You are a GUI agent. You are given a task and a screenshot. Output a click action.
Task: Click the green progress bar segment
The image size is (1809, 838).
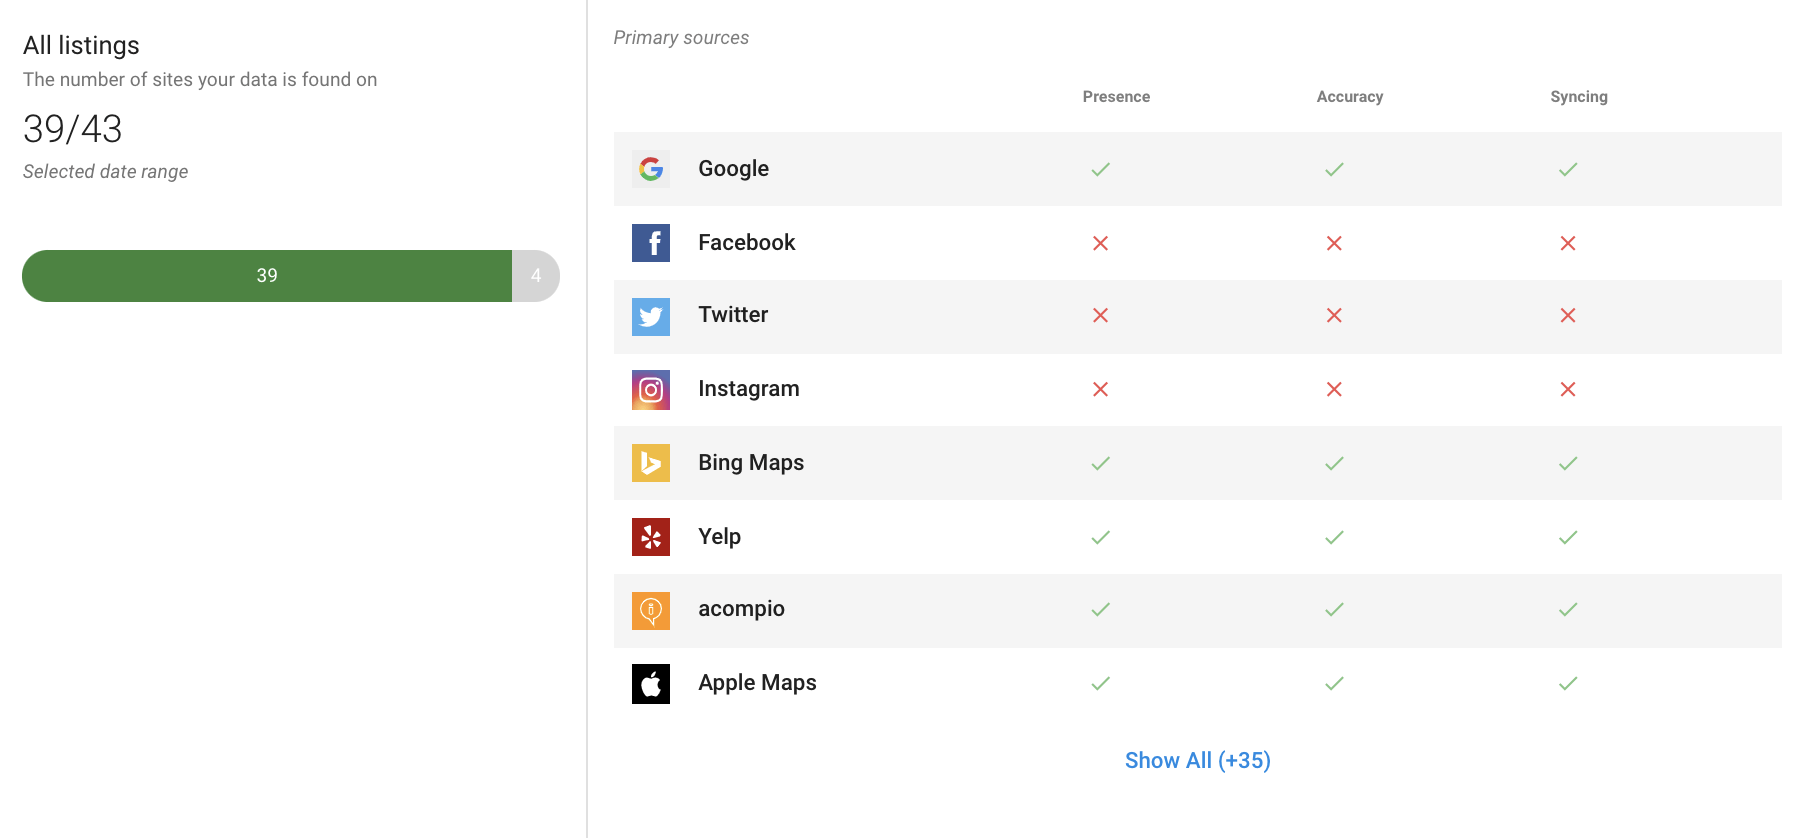point(267,275)
